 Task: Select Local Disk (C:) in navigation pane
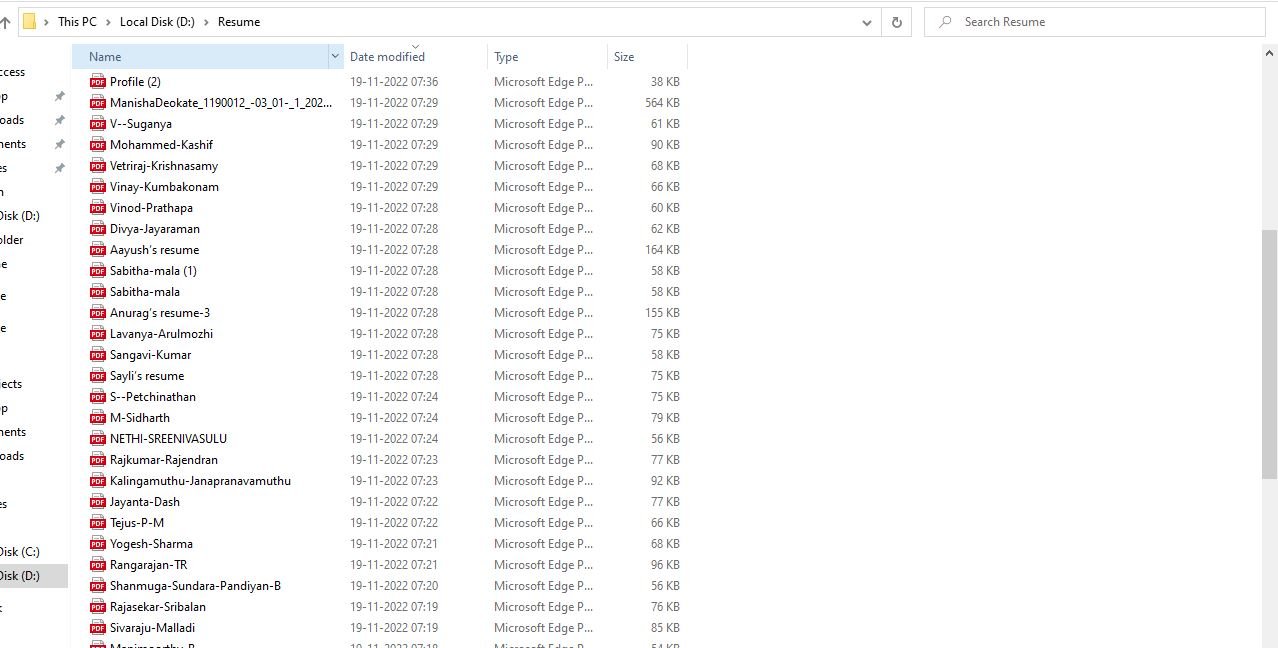(19, 552)
